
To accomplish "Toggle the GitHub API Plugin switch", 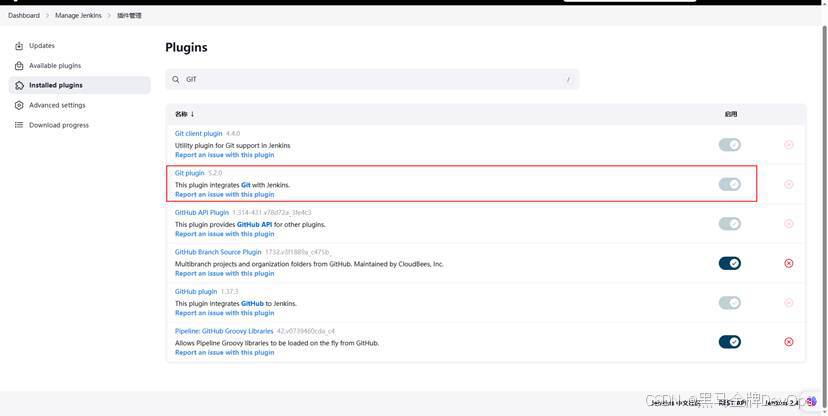I will pos(730,224).
